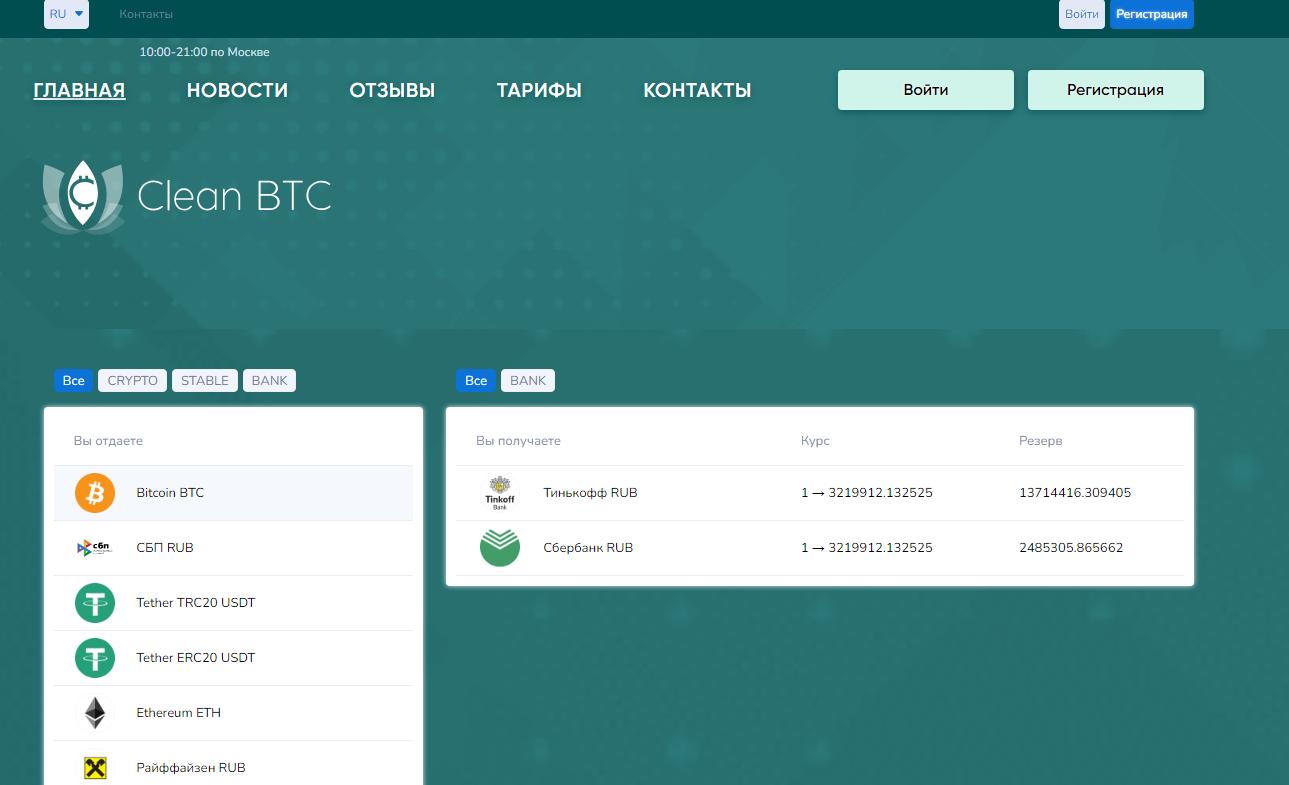Click the Bitcoin BTC orange coin icon
The image size is (1289, 785).
[x=95, y=493]
